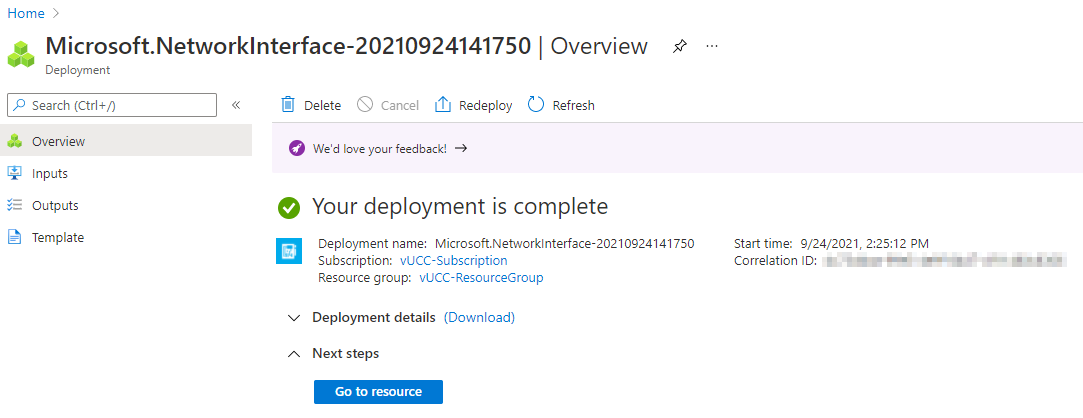Screen dimensions: 1083x418
Task: Collapse the sidebar with double chevron
Action: click(236, 105)
